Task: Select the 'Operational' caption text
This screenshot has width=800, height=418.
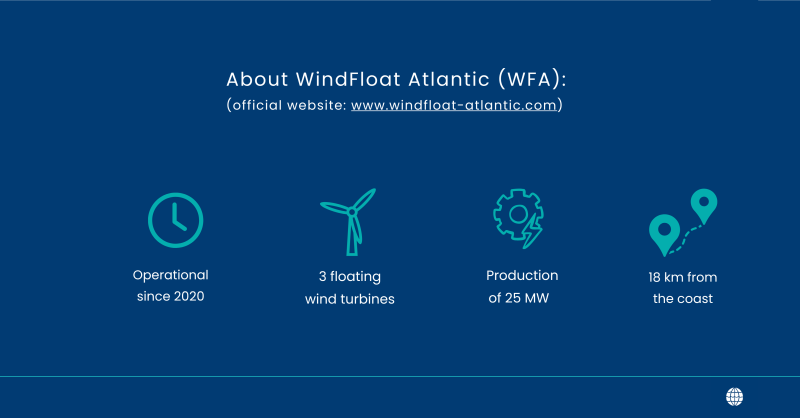Action: pos(170,275)
